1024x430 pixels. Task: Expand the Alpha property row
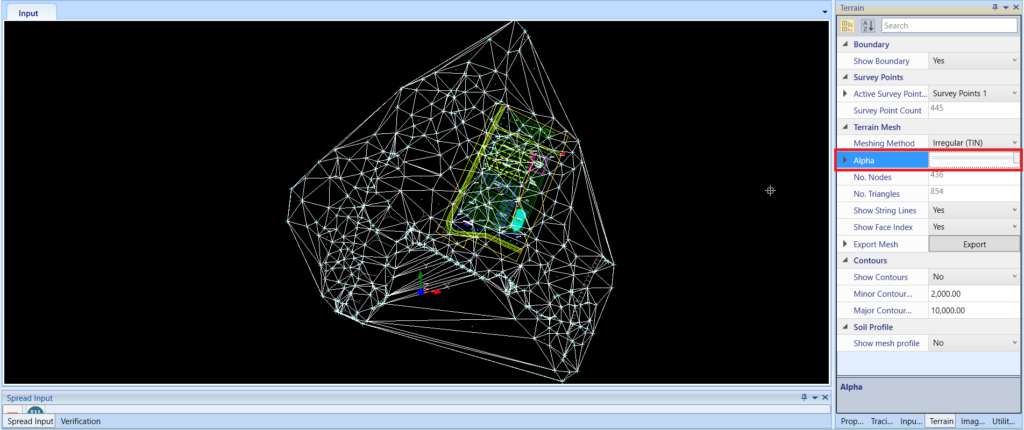coord(845,159)
